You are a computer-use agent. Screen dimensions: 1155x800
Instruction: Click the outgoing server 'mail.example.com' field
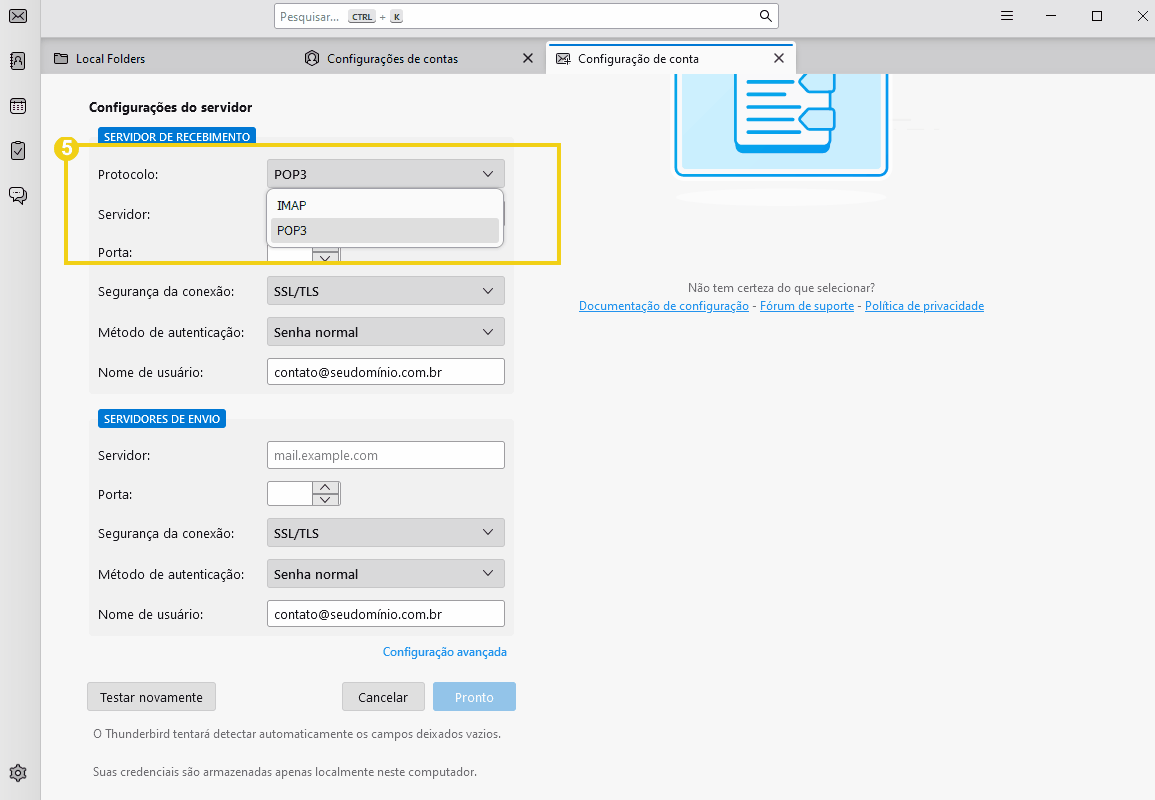(385, 454)
